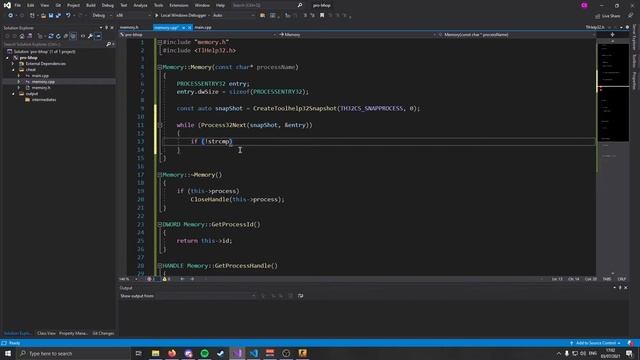640x360 pixels.
Task: Switch to the main.cpp editor tab
Action: pyautogui.click(x=203, y=27)
